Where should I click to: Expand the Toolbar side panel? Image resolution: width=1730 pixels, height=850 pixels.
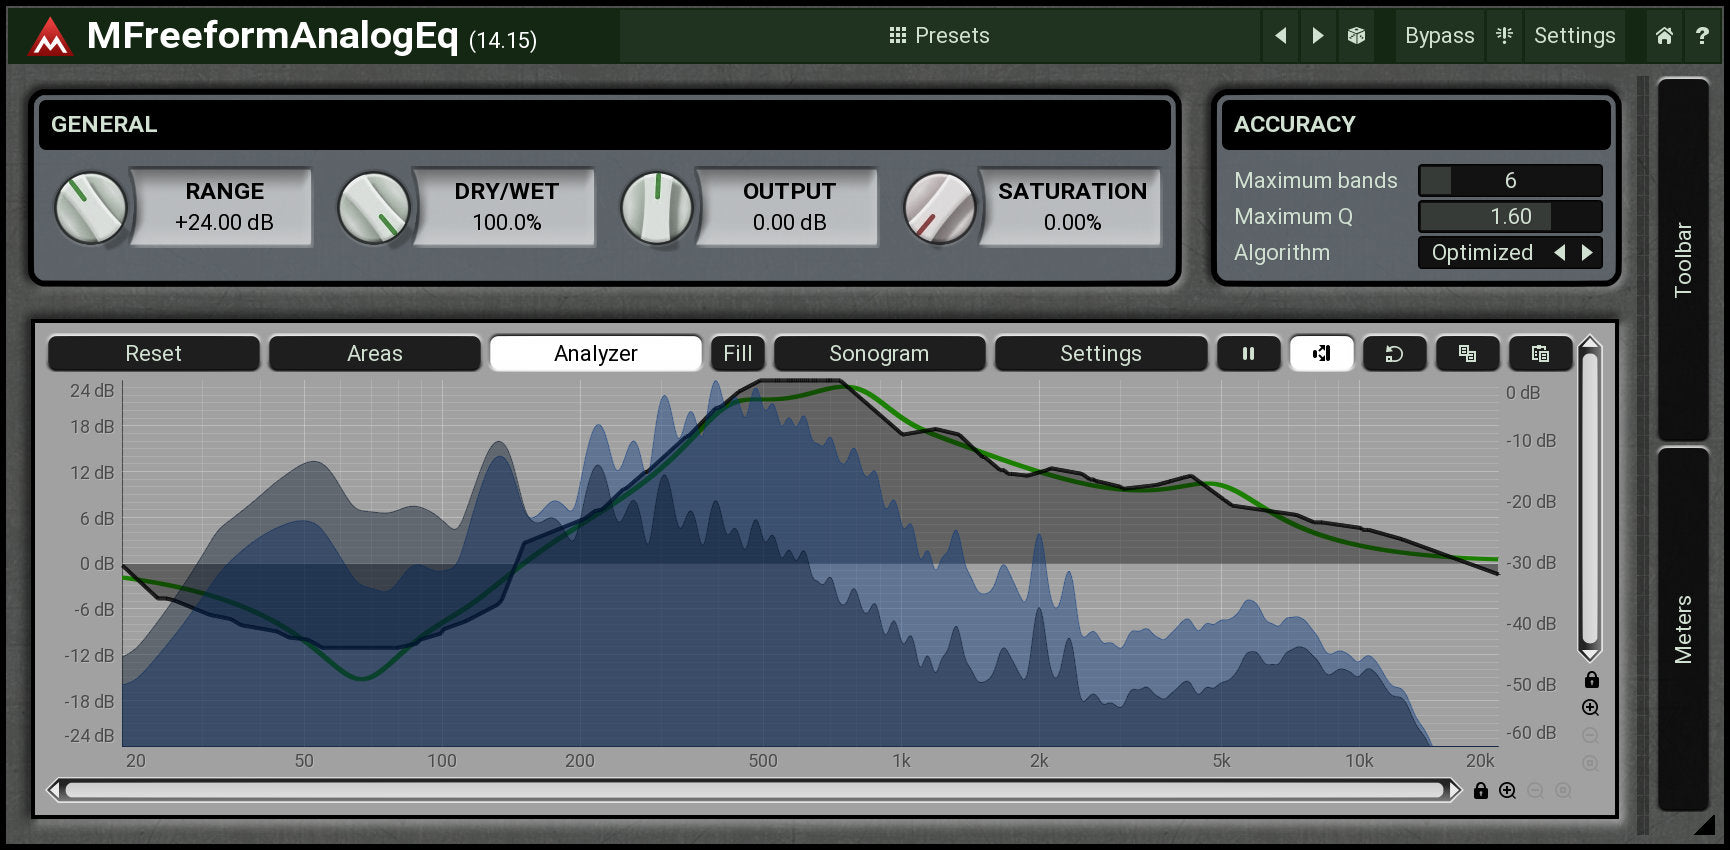click(1683, 259)
